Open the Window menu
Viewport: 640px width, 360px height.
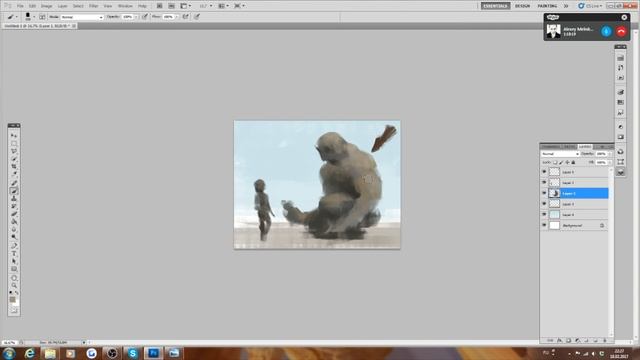[125, 6]
